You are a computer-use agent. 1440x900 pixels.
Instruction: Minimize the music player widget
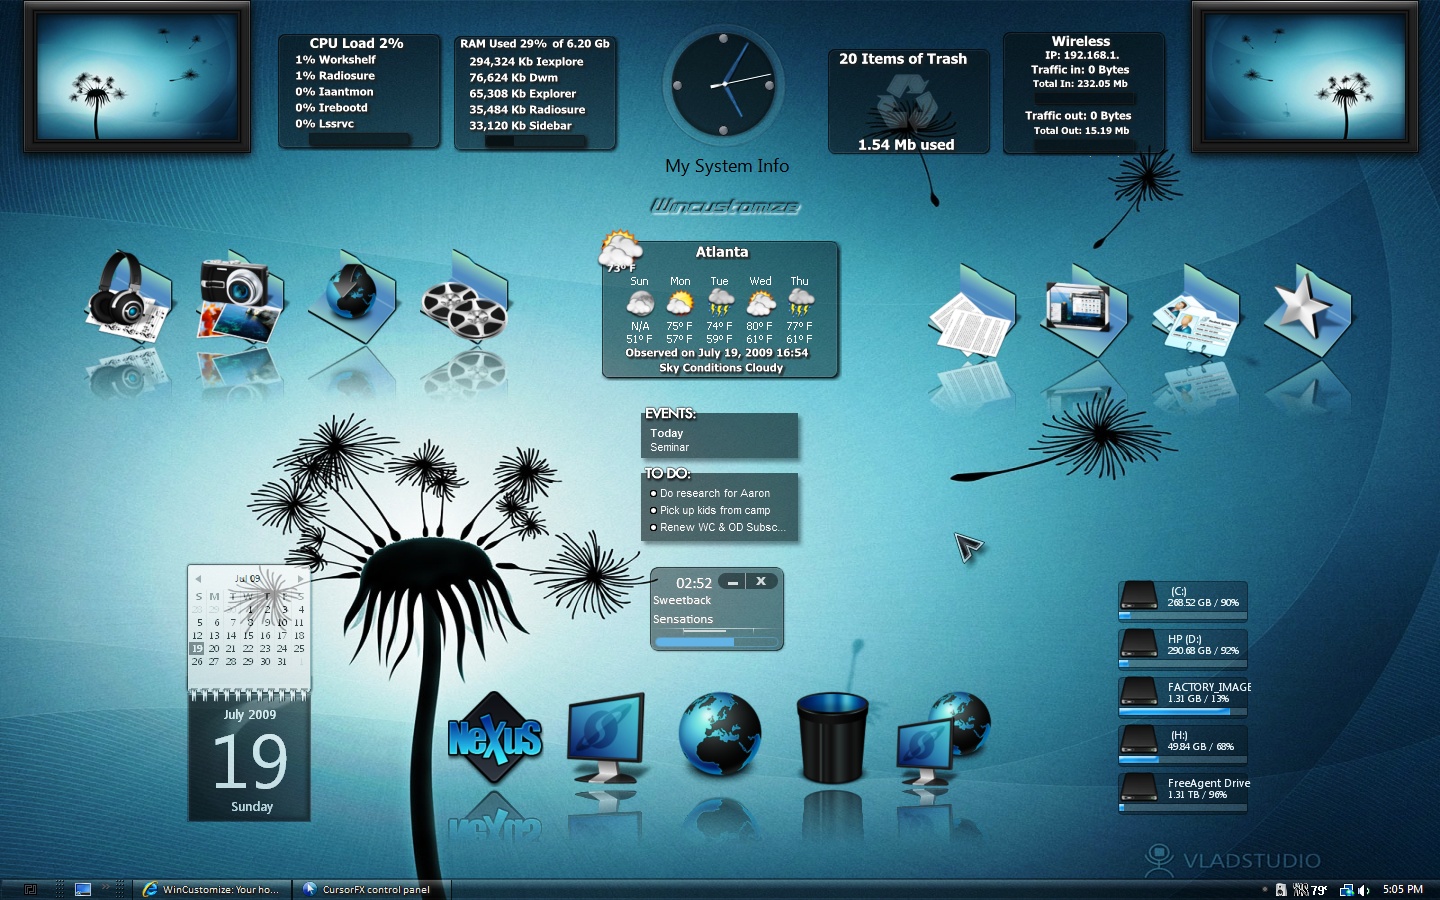(x=733, y=581)
